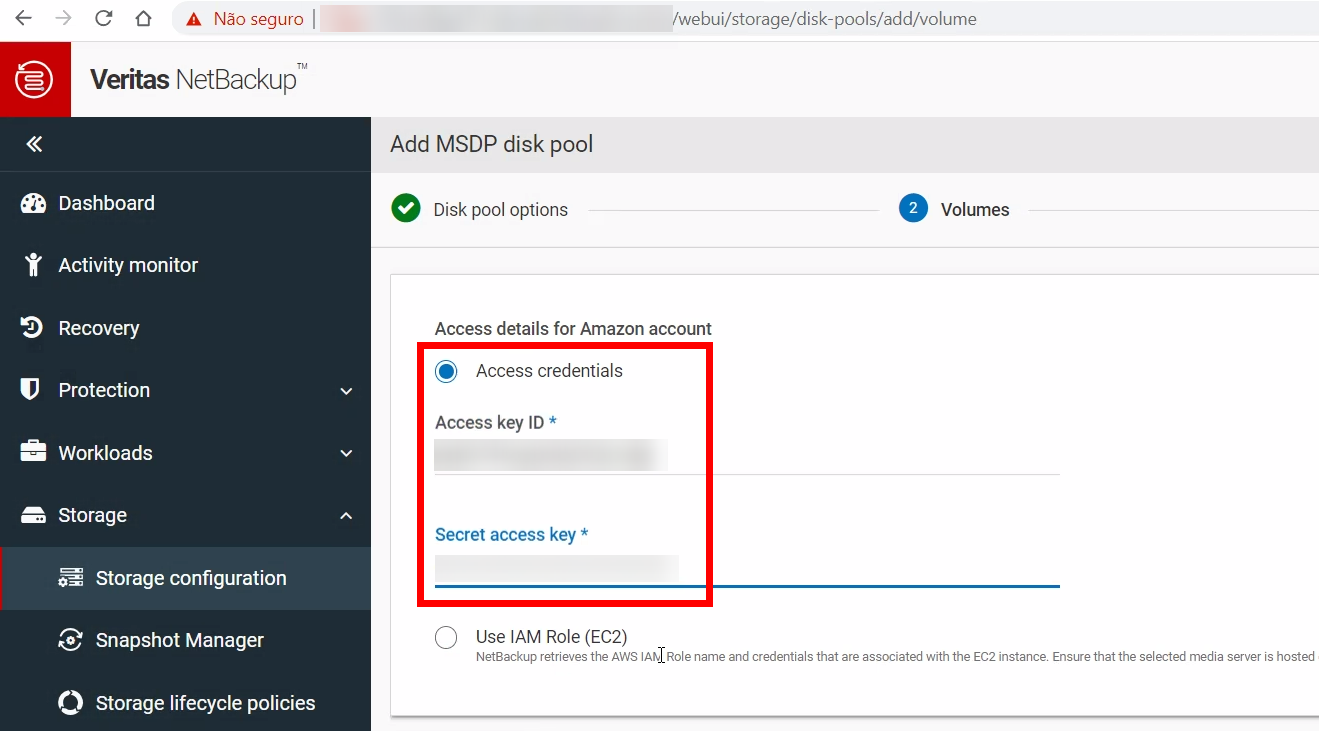Click the Dashboard gauge icon
The height and width of the screenshot is (731, 1319).
pos(33,203)
